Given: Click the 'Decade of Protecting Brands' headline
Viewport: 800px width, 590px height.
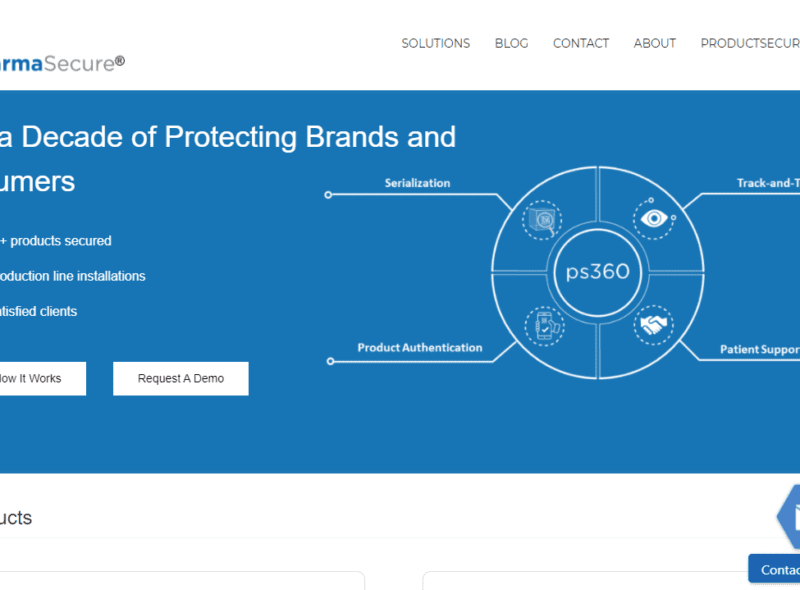Looking at the screenshot, I should pos(228,137).
